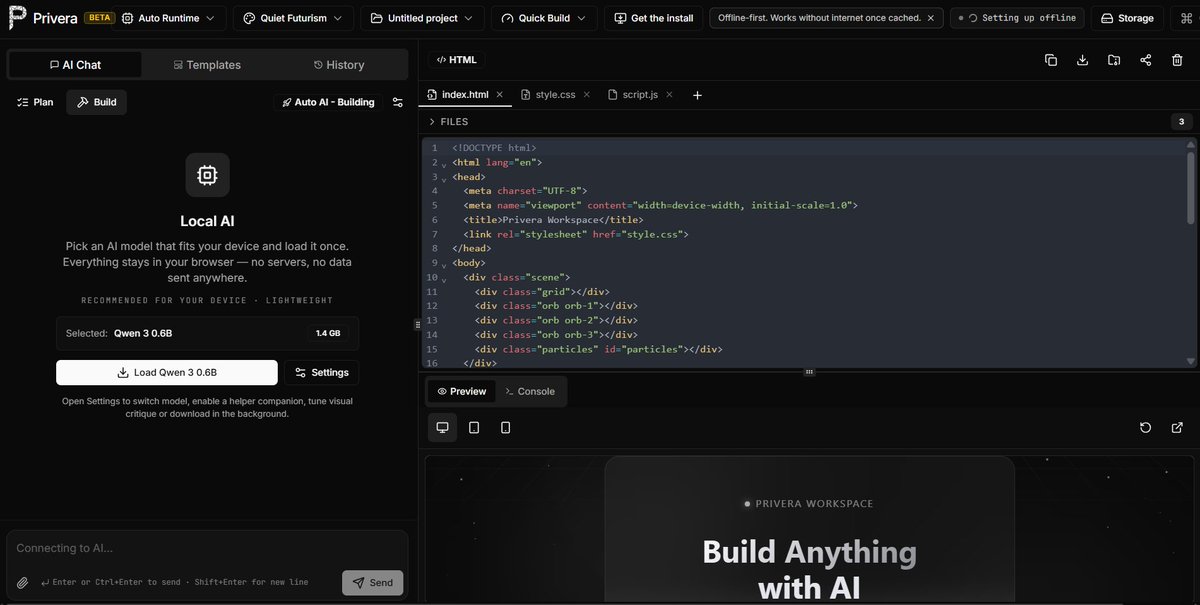
Task: Delete the project with the trash icon
Action: [1177, 60]
